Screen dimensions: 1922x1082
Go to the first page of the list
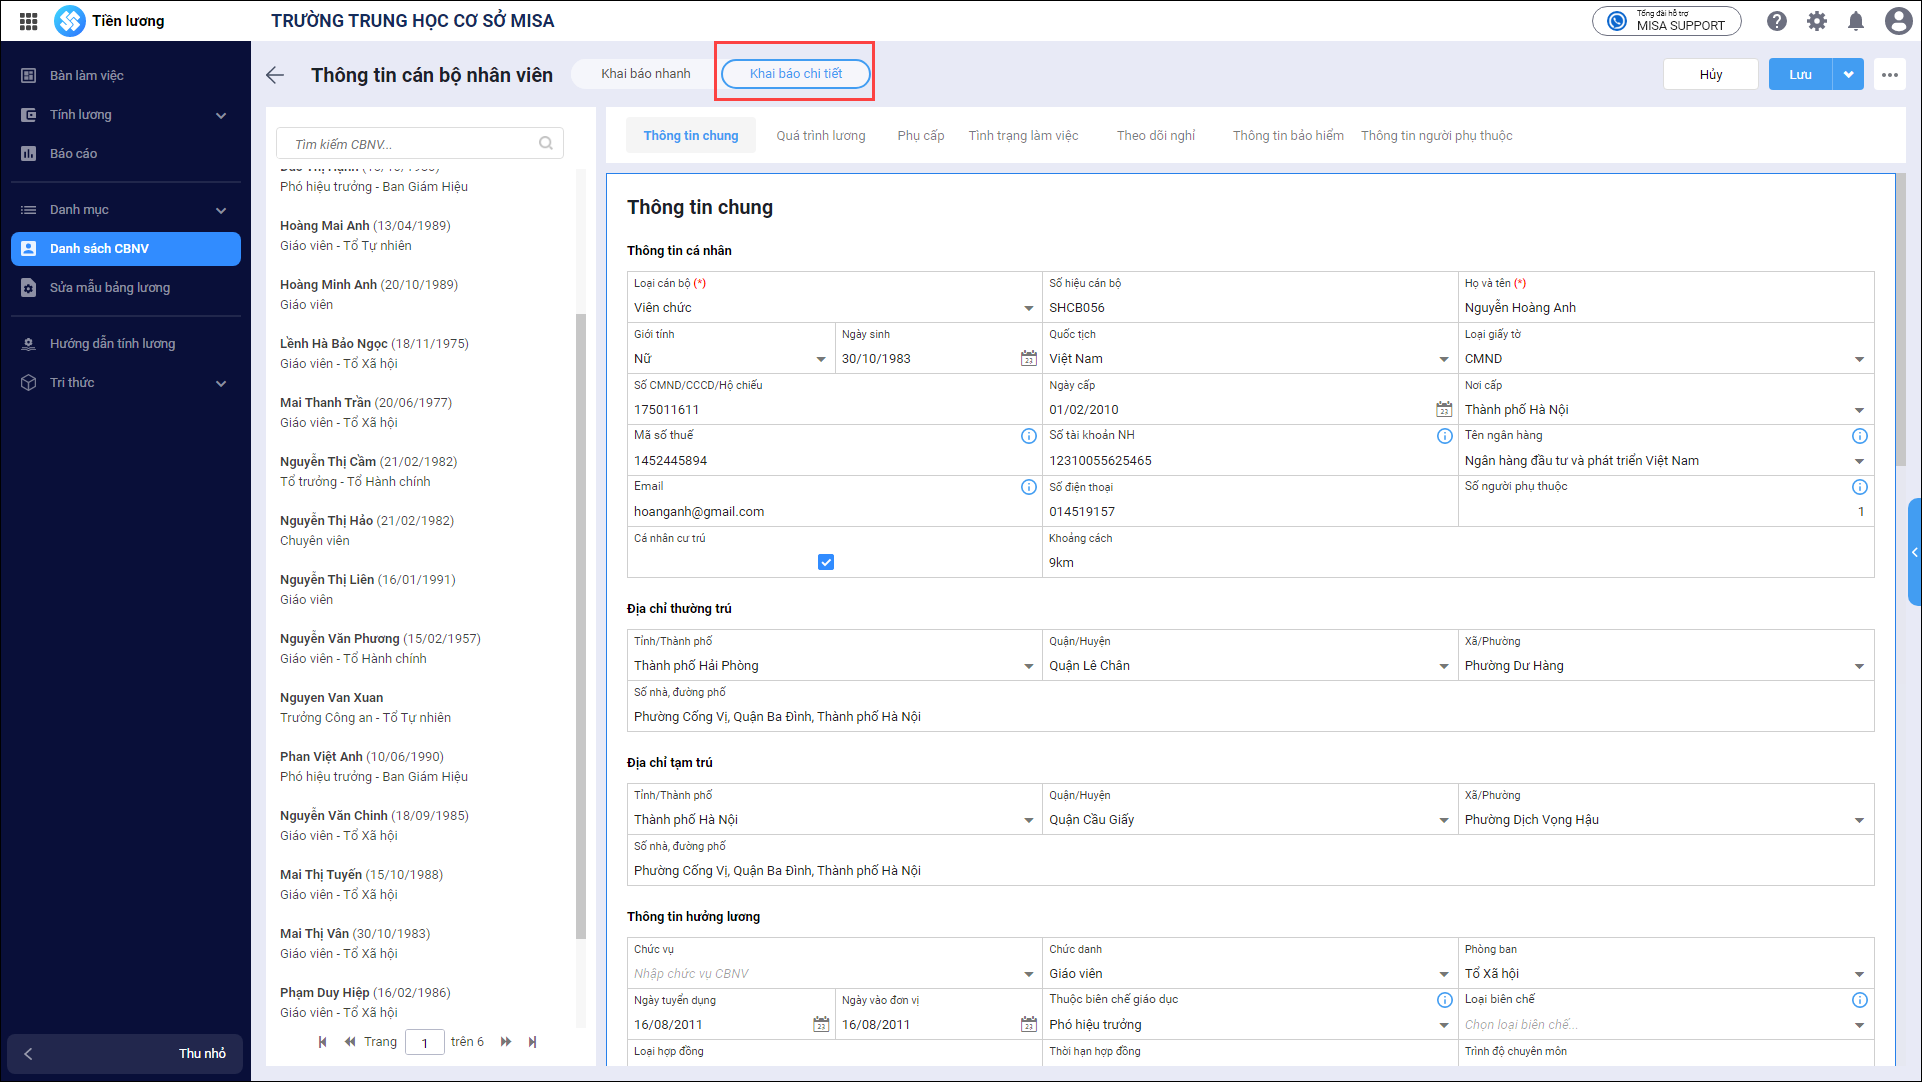point(322,1042)
